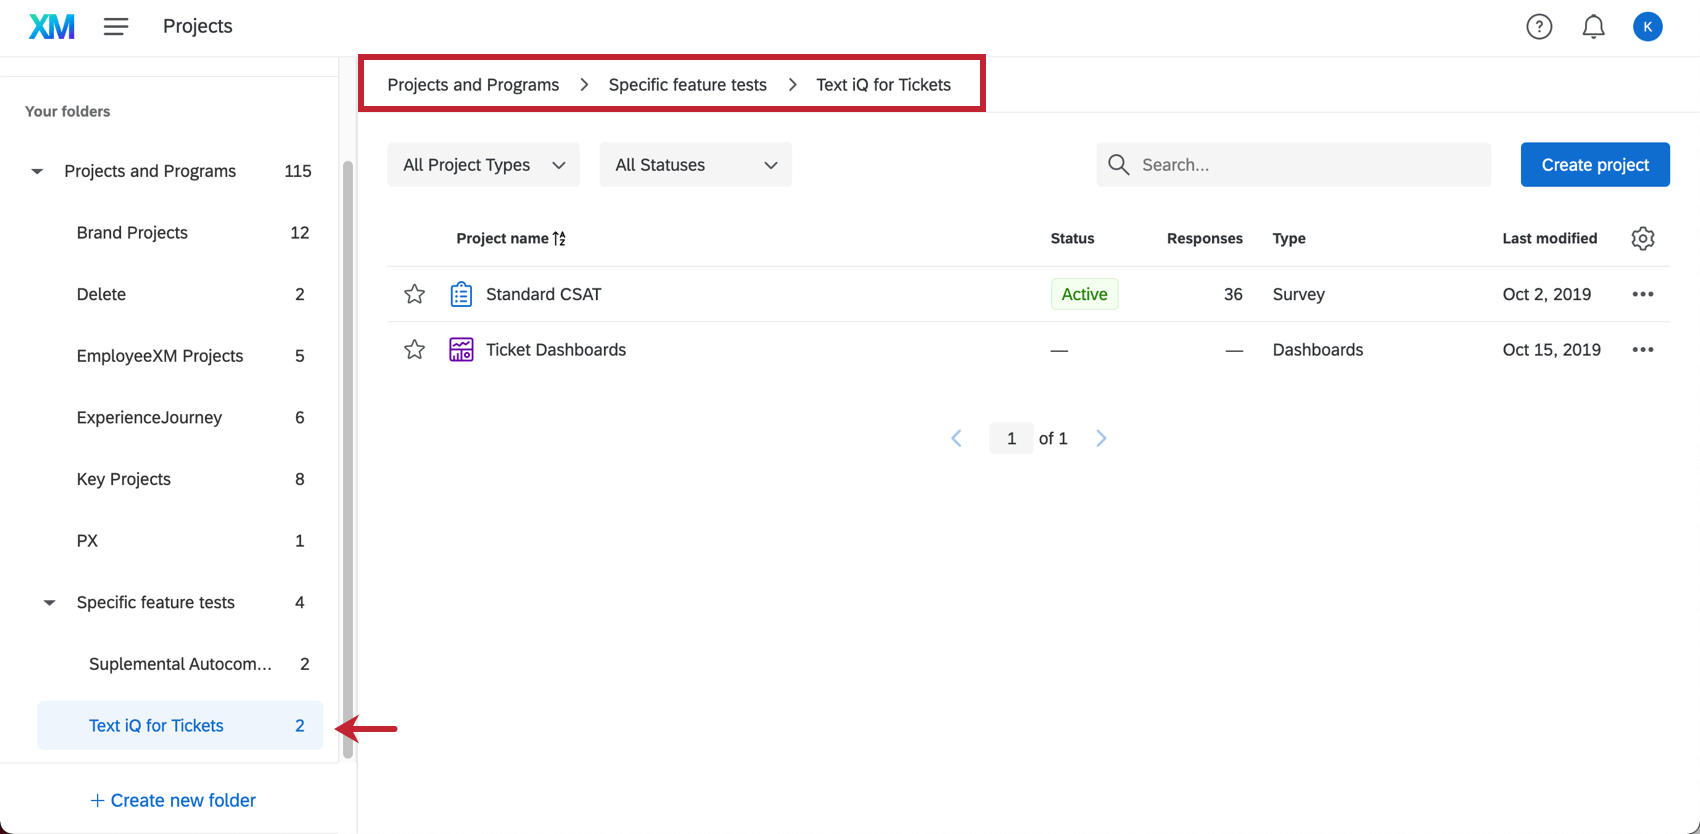Click the project Search field
Screen dimensions: 1700x834
coord(1294,165)
